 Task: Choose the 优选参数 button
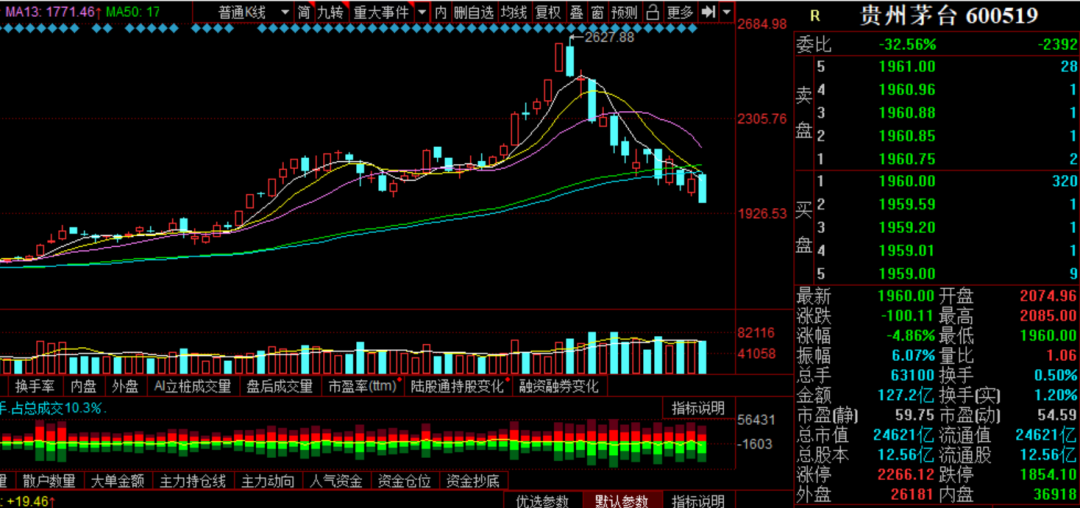[x=543, y=500]
